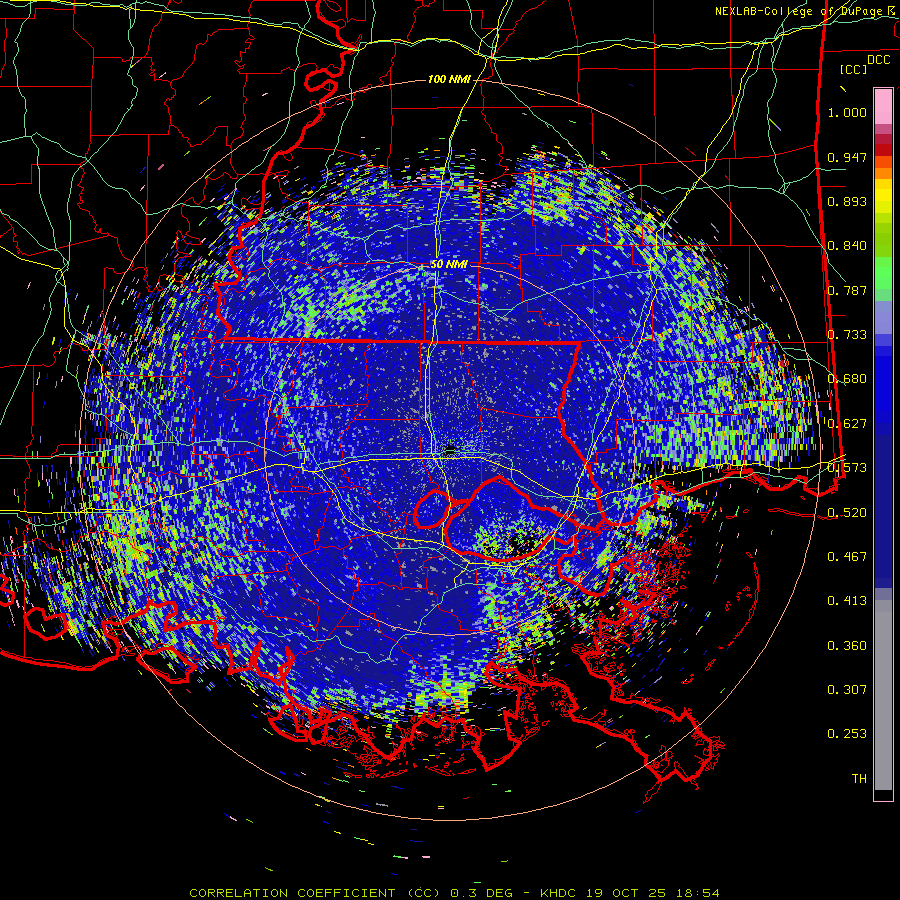Select the 1.000 scale value
The image size is (900, 900).
[x=847, y=112]
